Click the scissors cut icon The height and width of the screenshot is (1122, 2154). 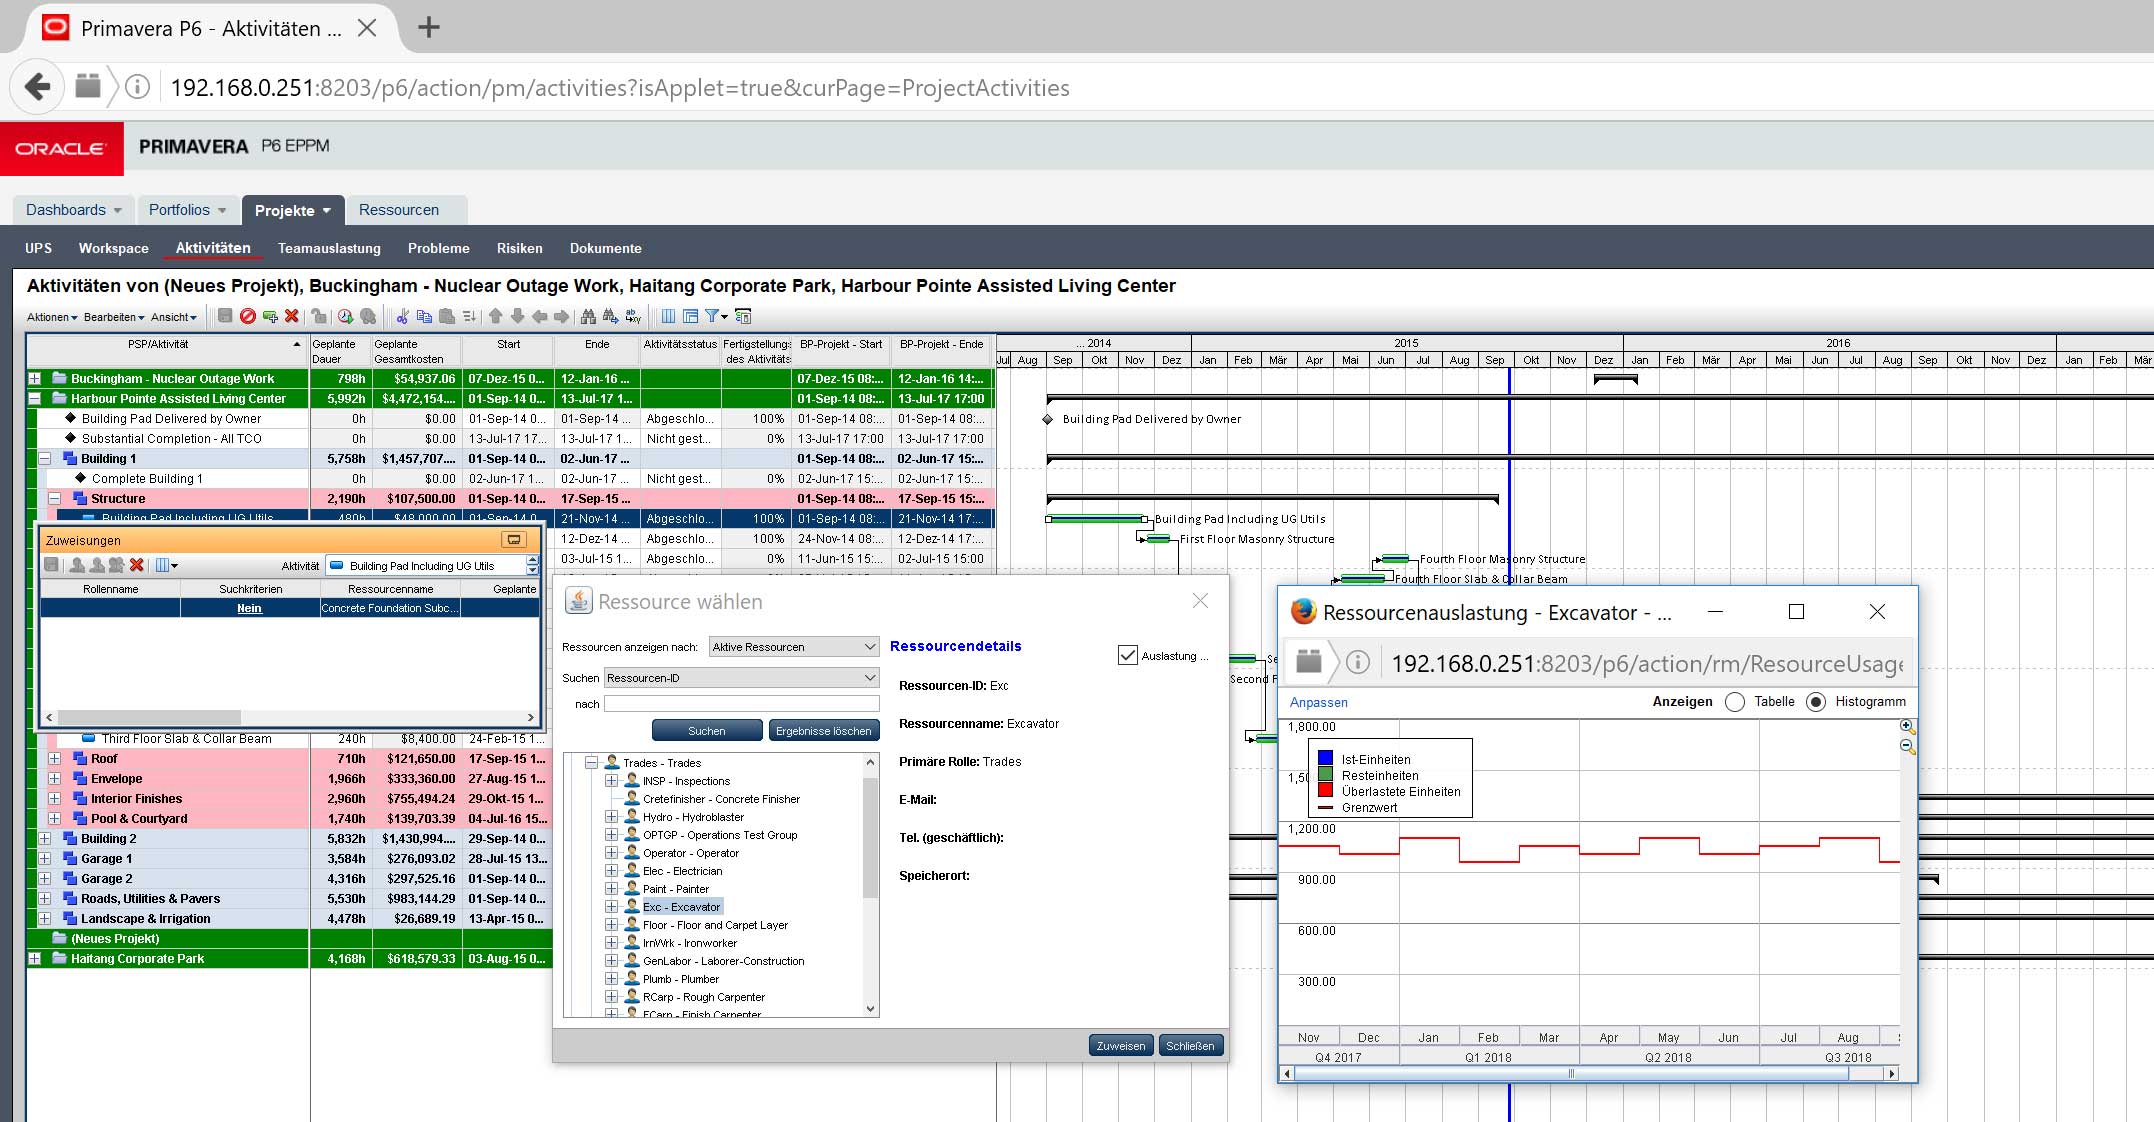pos(402,316)
